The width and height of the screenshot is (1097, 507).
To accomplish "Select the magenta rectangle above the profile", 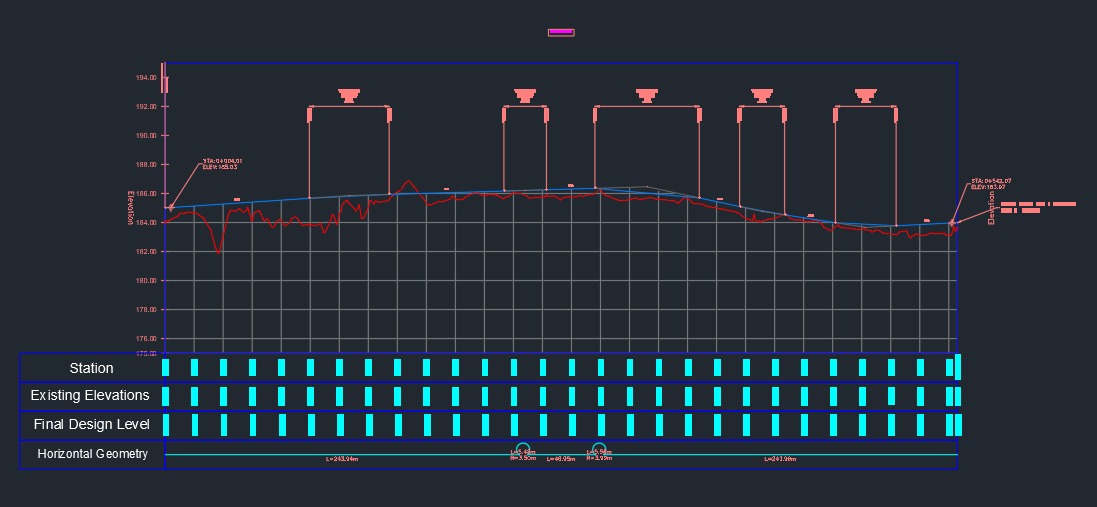I will [561, 32].
